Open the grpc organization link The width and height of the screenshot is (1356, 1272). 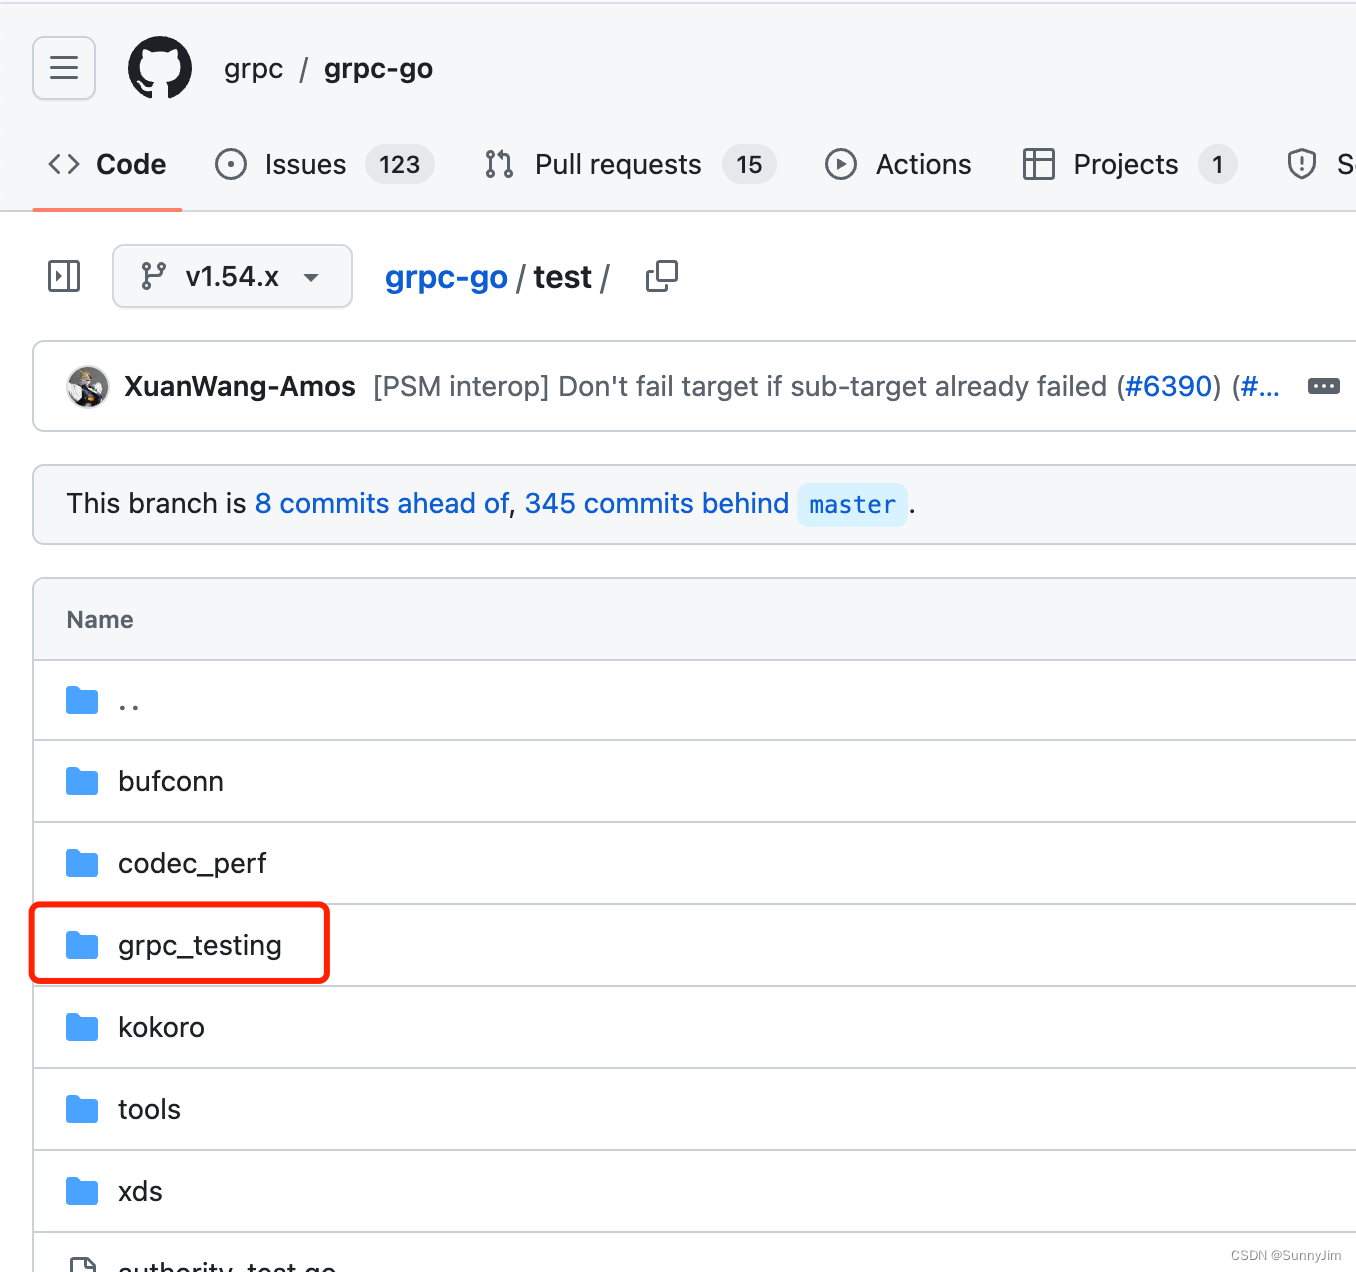click(x=253, y=69)
